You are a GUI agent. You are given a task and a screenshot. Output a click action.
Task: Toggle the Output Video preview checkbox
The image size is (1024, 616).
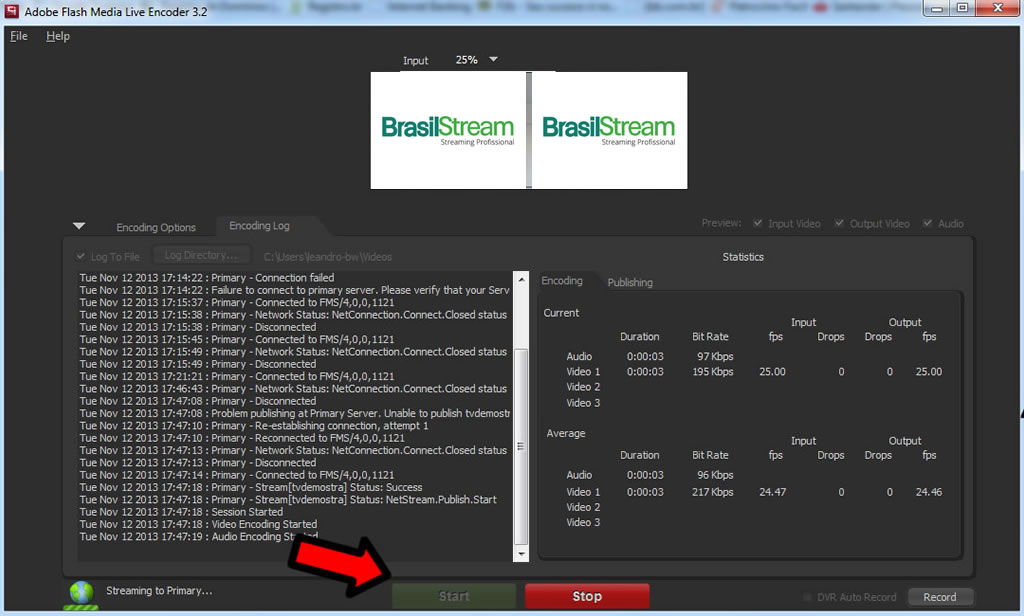pyautogui.click(x=839, y=223)
